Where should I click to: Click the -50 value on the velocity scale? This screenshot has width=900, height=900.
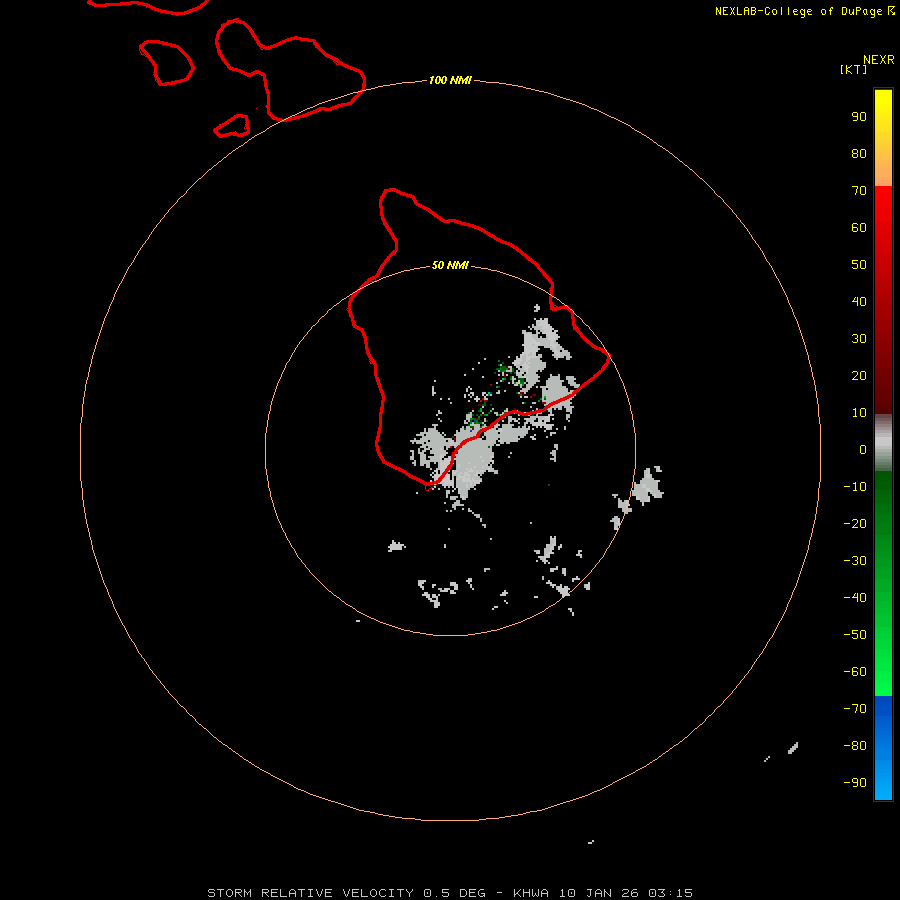tap(855, 635)
